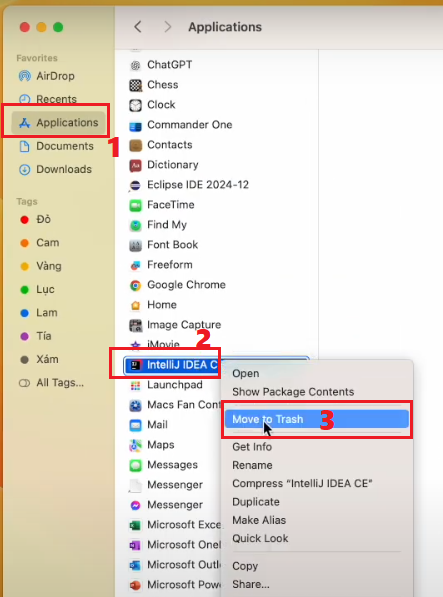This screenshot has height=597, width=443.
Task: Select the Macs Fan Control icon
Action: pyautogui.click(x=135, y=405)
